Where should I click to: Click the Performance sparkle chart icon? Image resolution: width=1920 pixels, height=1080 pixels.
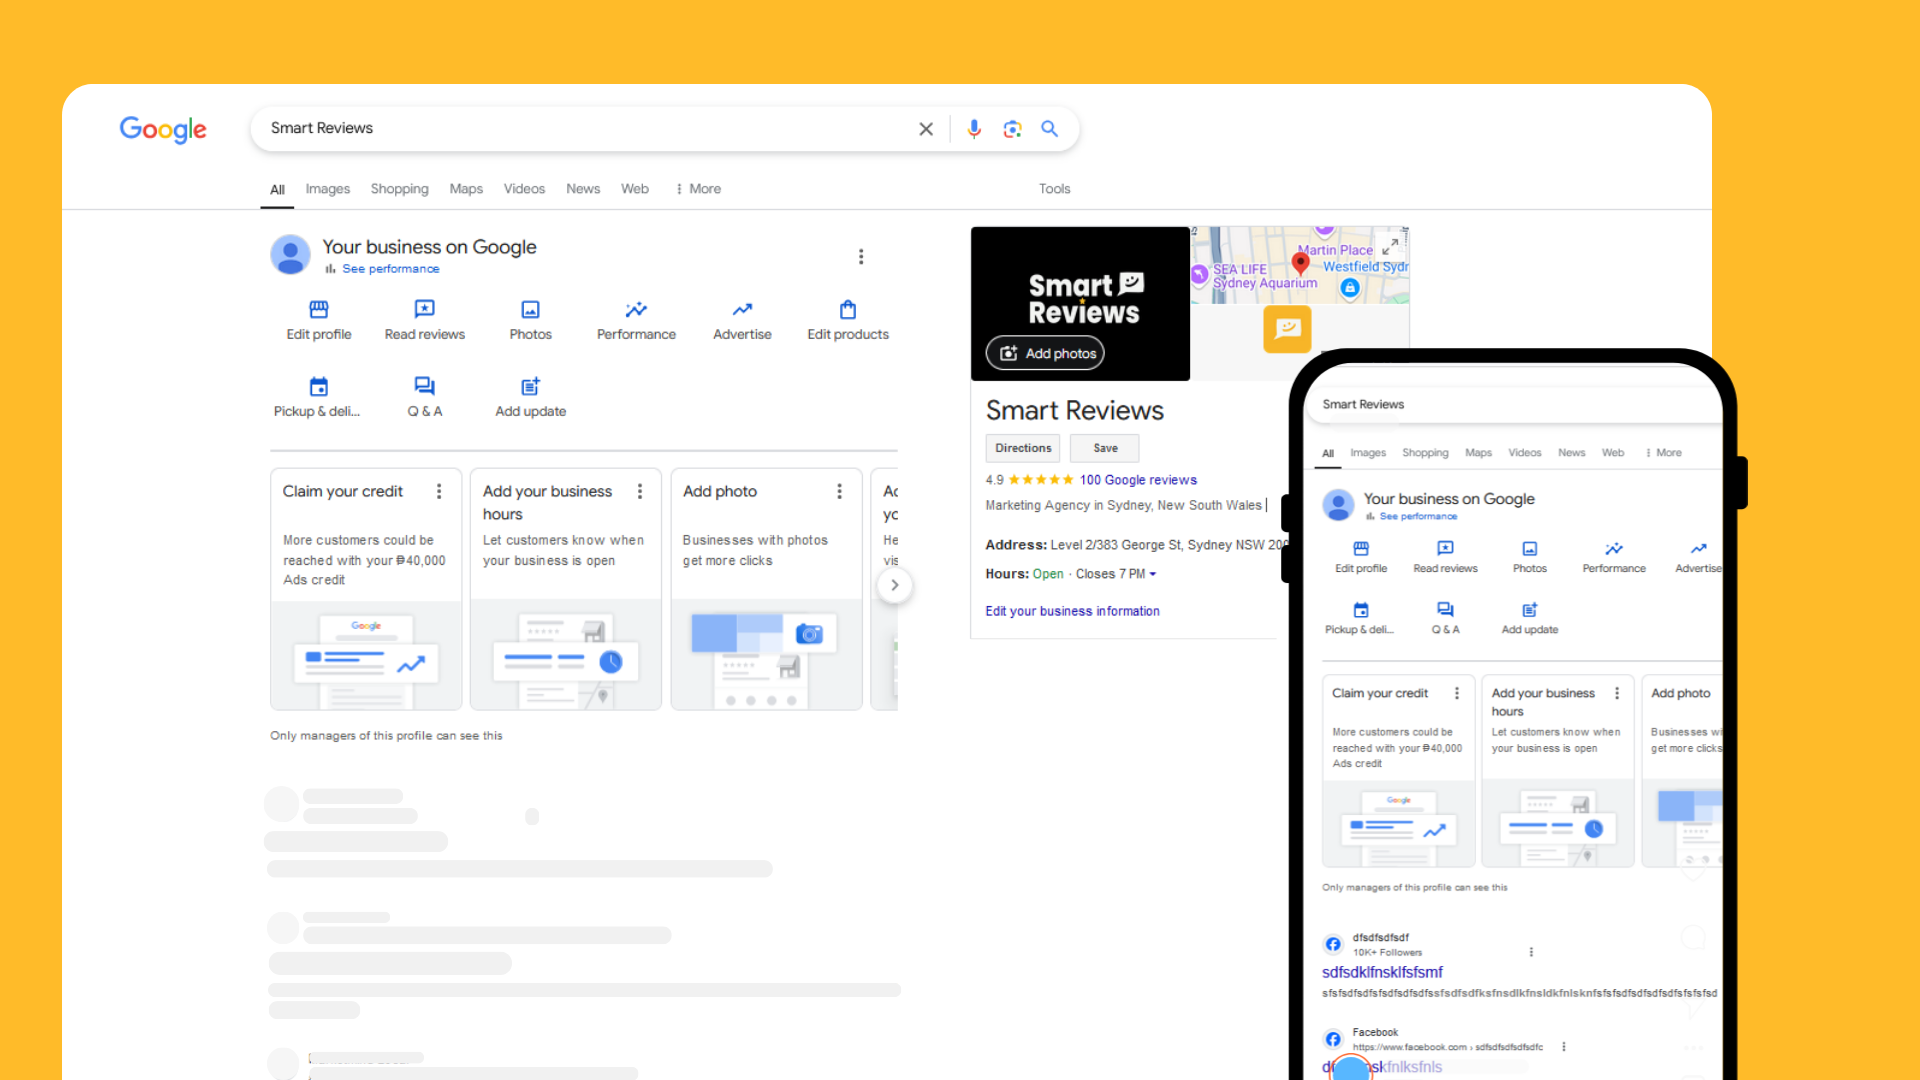(636, 310)
